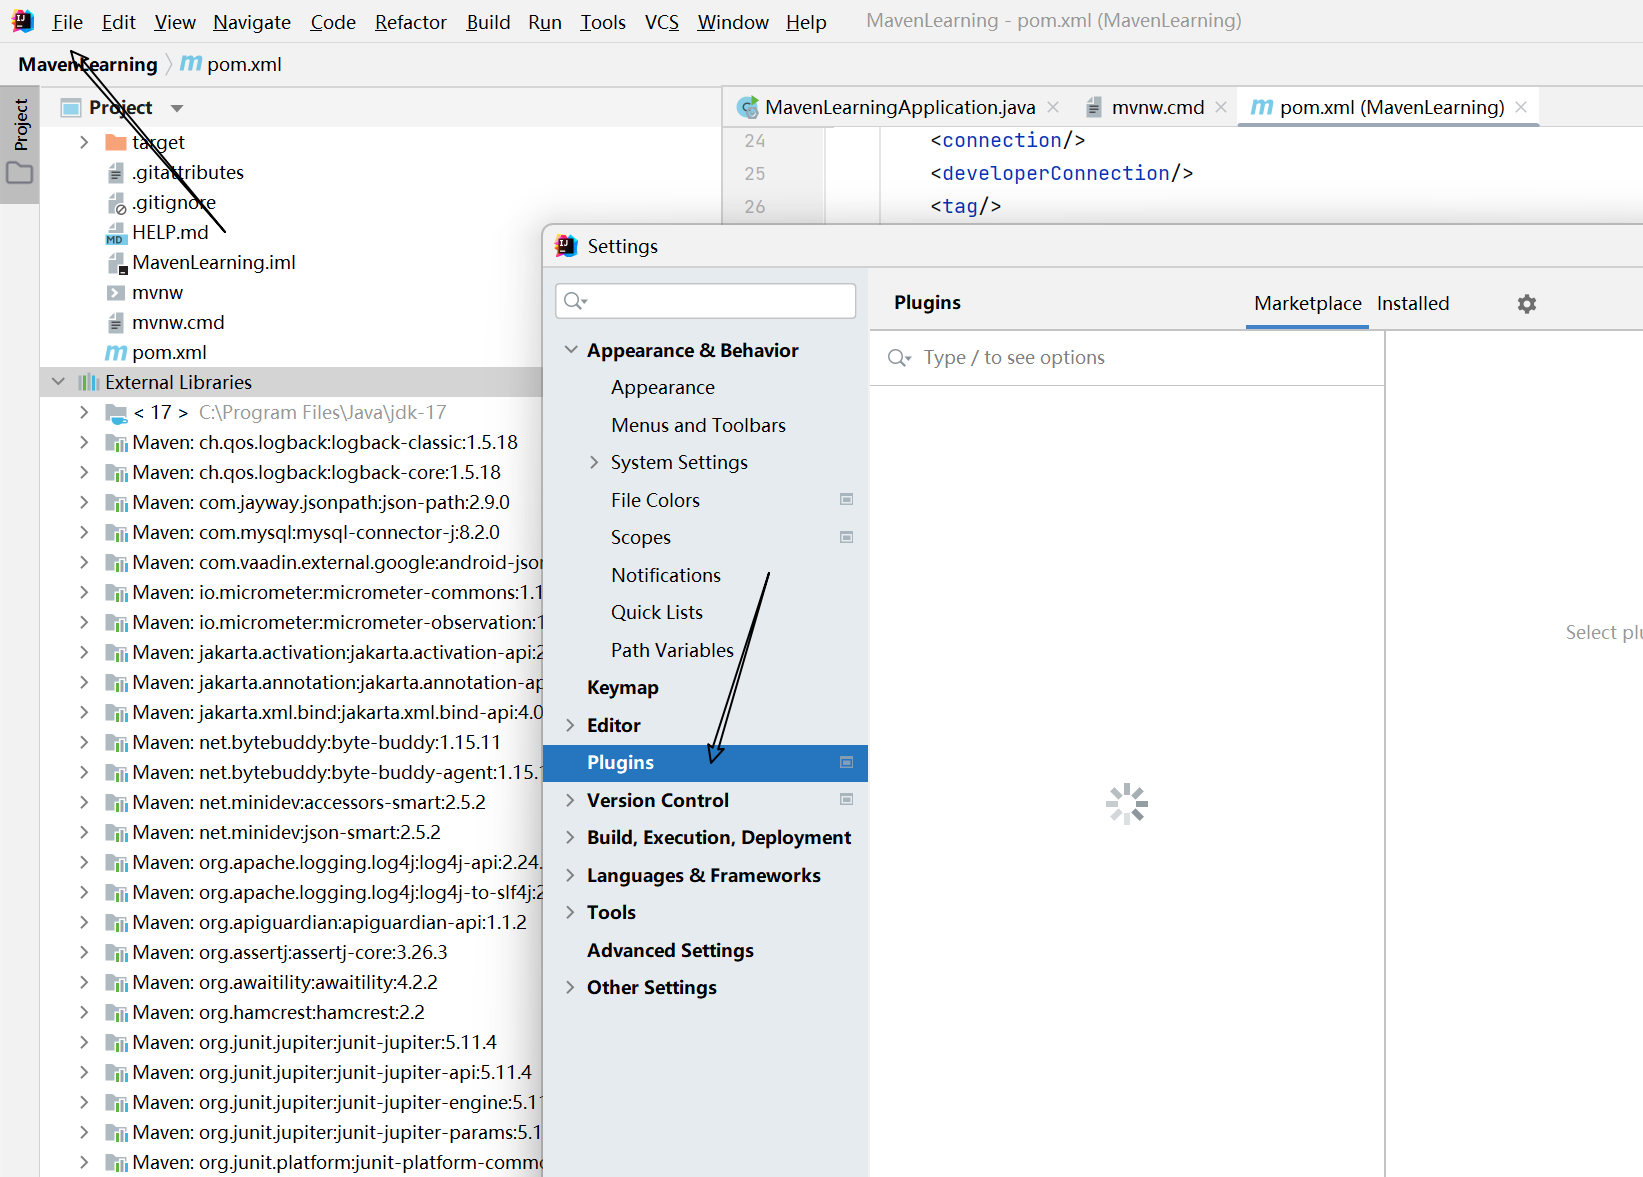This screenshot has height=1177, width=1643.
Task: Select the .gitattributes file icon
Action: tap(116, 173)
